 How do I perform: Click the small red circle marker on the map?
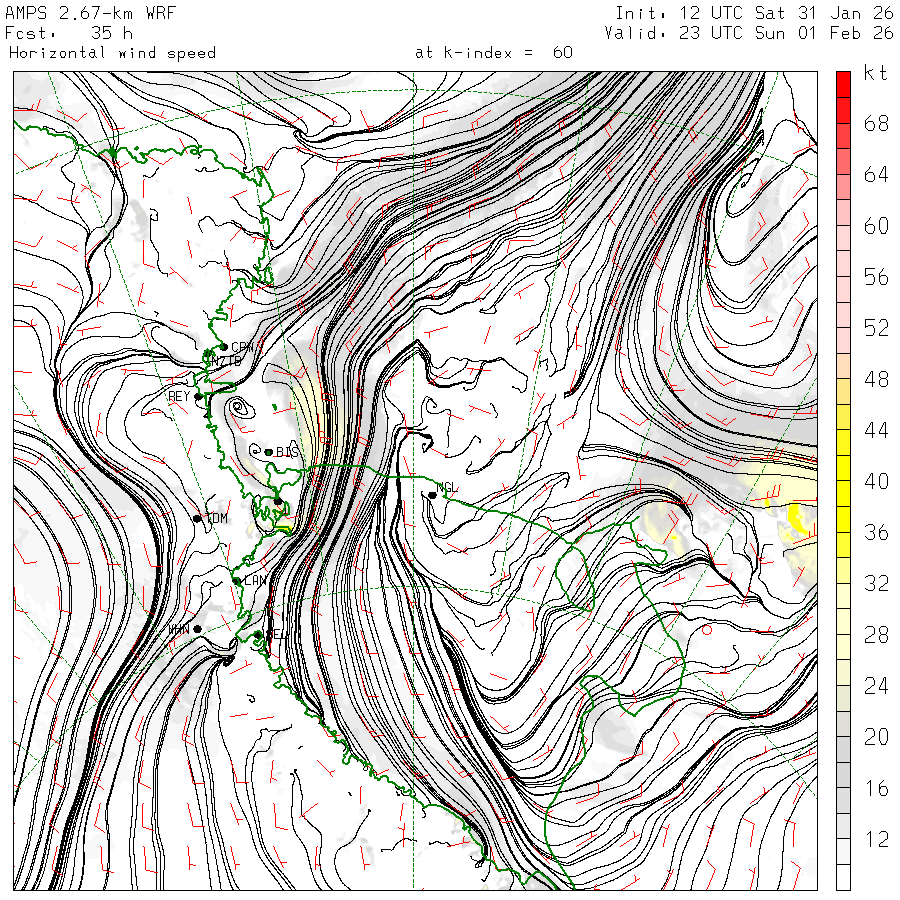tap(707, 630)
